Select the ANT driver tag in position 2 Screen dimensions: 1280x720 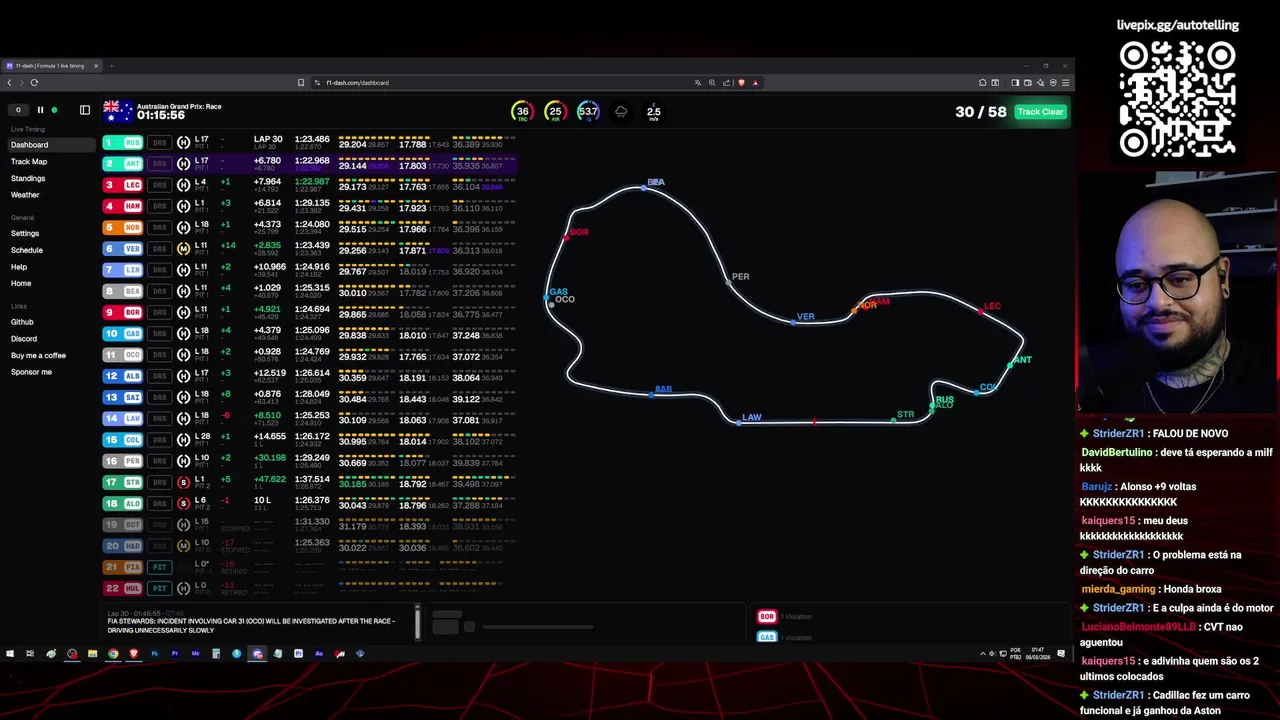(x=124, y=164)
